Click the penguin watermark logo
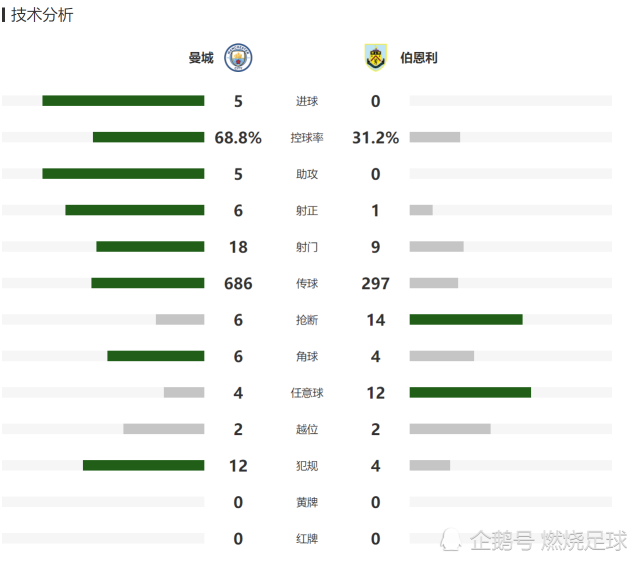This screenshot has height=563, width=641. click(452, 540)
